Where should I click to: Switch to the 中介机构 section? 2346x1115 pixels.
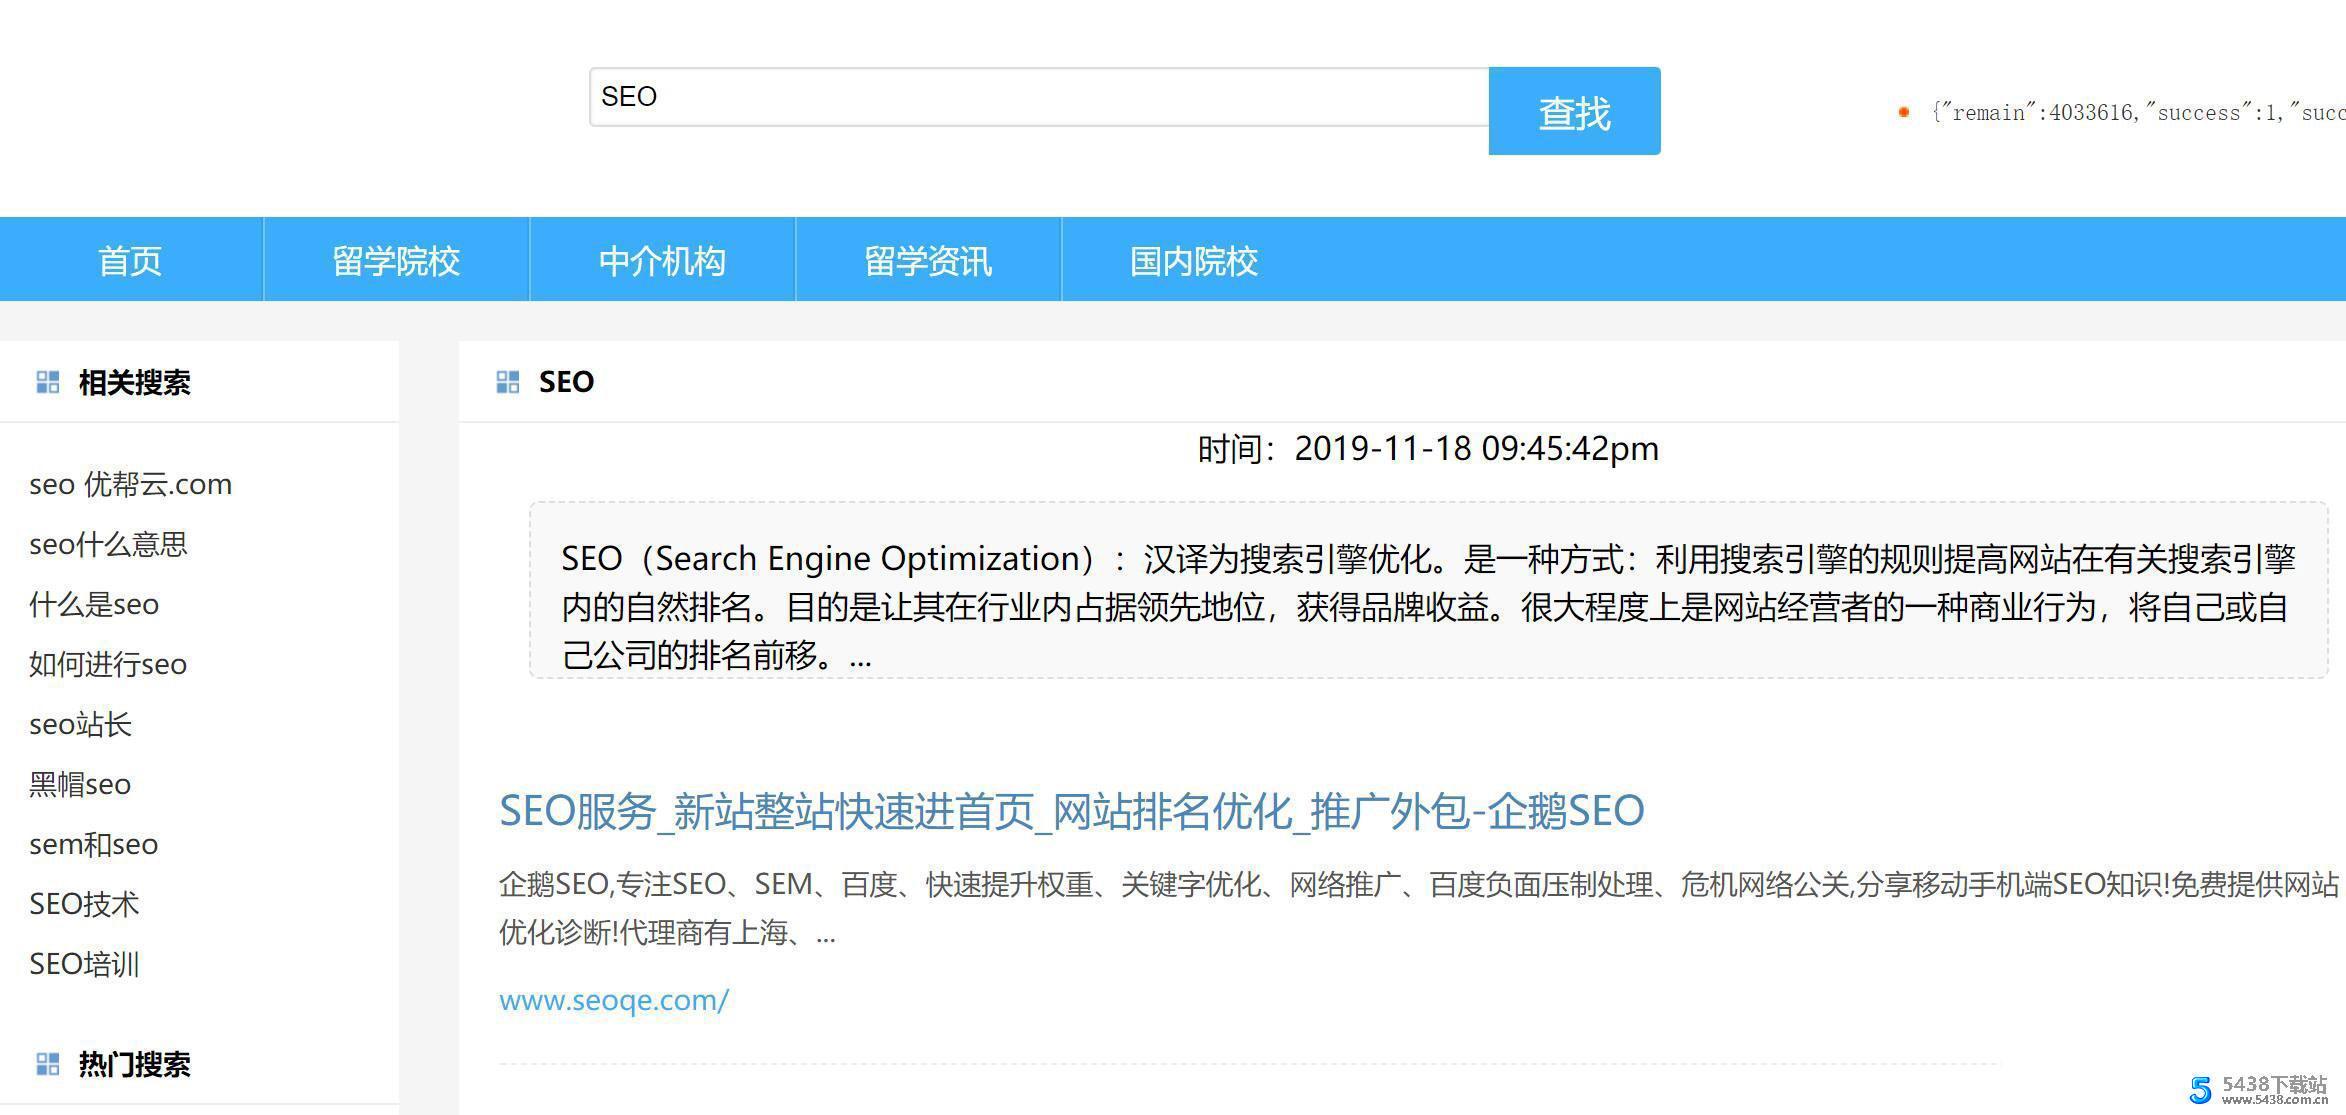(662, 259)
